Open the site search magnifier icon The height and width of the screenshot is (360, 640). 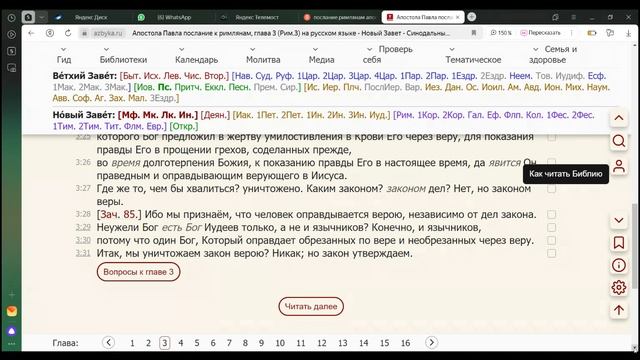tap(619, 141)
